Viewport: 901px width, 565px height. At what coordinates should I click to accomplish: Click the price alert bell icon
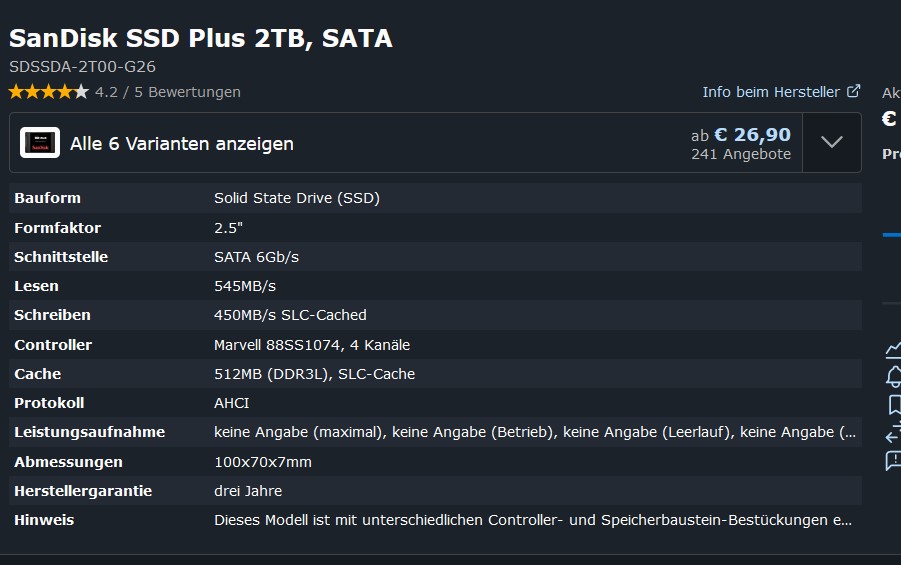pyautogui.click(x=893, y=376)
